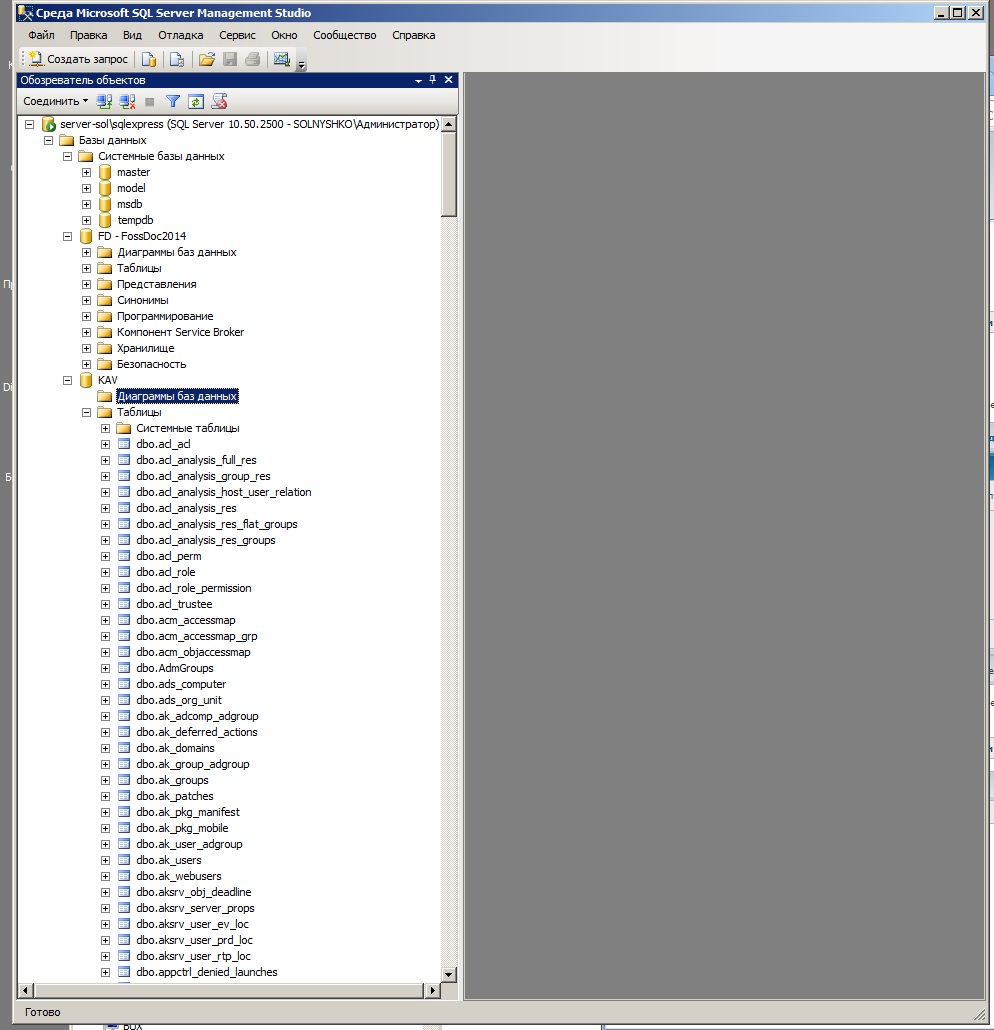Click the vertical scrollbar down arrow
Screen dimensions: 994x1030
pyautogui.click(x=449, y=975)
